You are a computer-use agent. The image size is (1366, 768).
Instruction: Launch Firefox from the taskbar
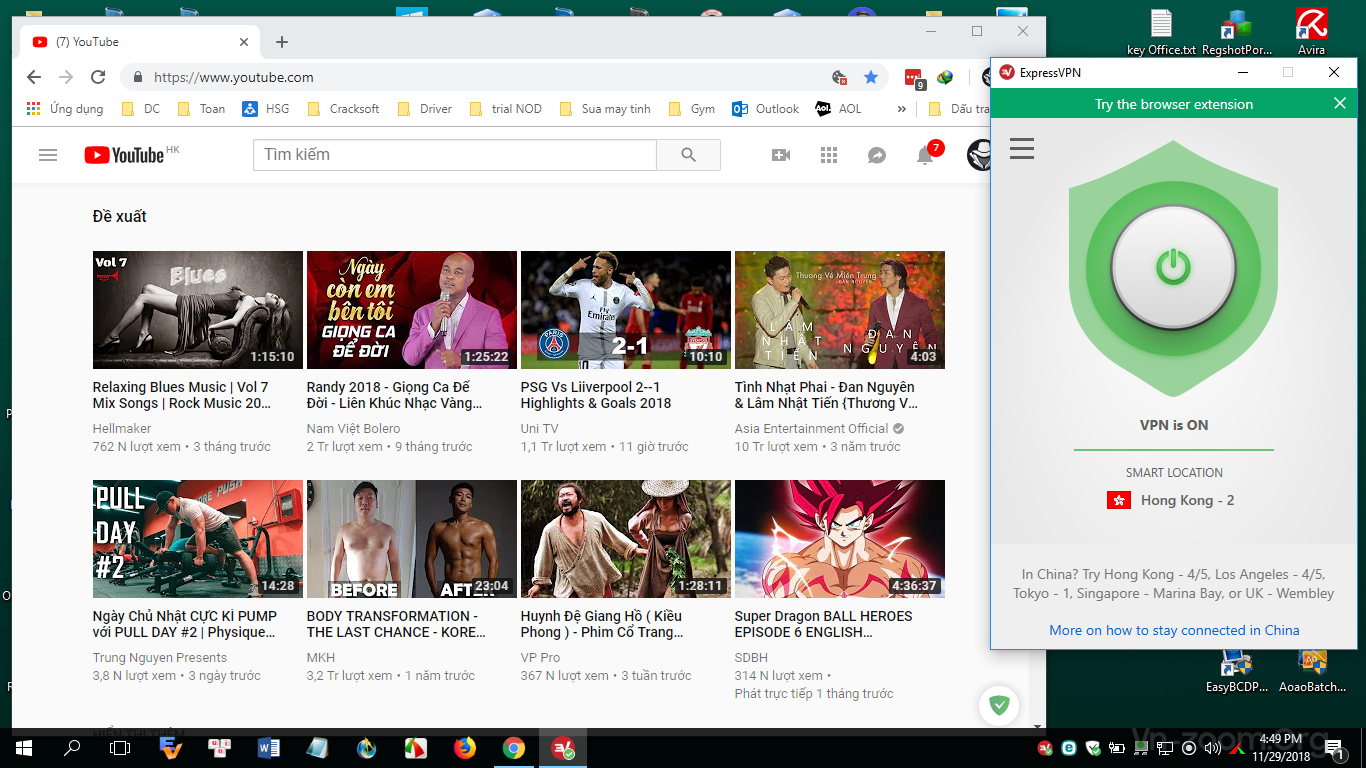pyautogui.click(x=465, y=748)
